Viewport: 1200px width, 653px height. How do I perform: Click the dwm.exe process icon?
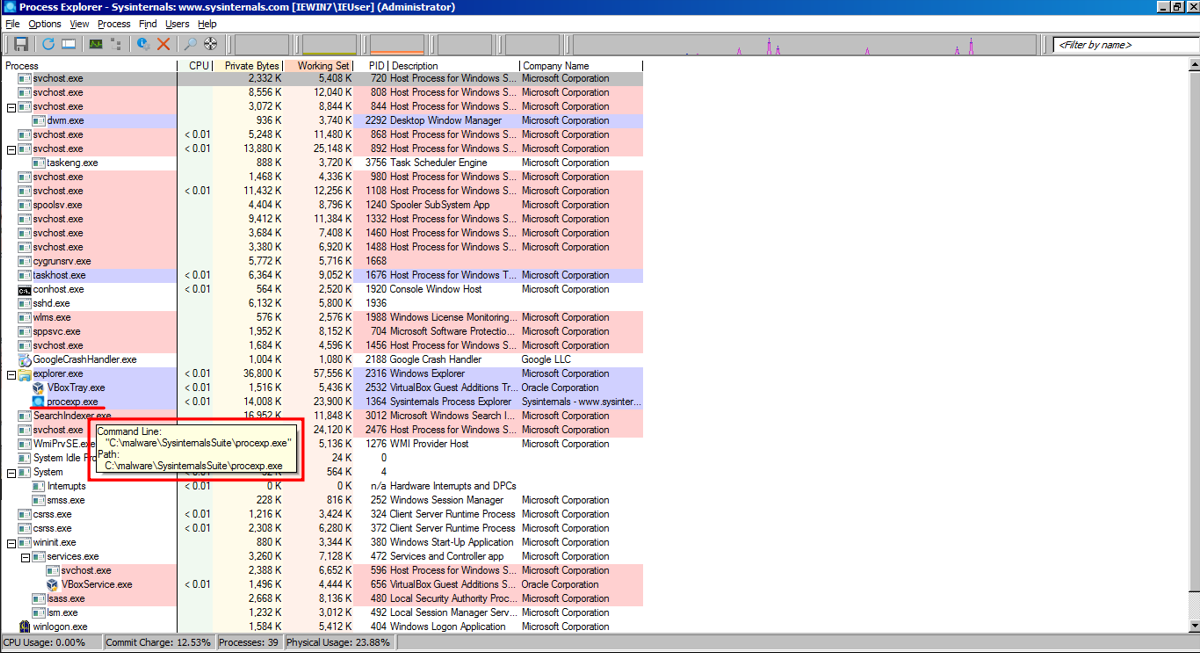(x=39, y=120)
